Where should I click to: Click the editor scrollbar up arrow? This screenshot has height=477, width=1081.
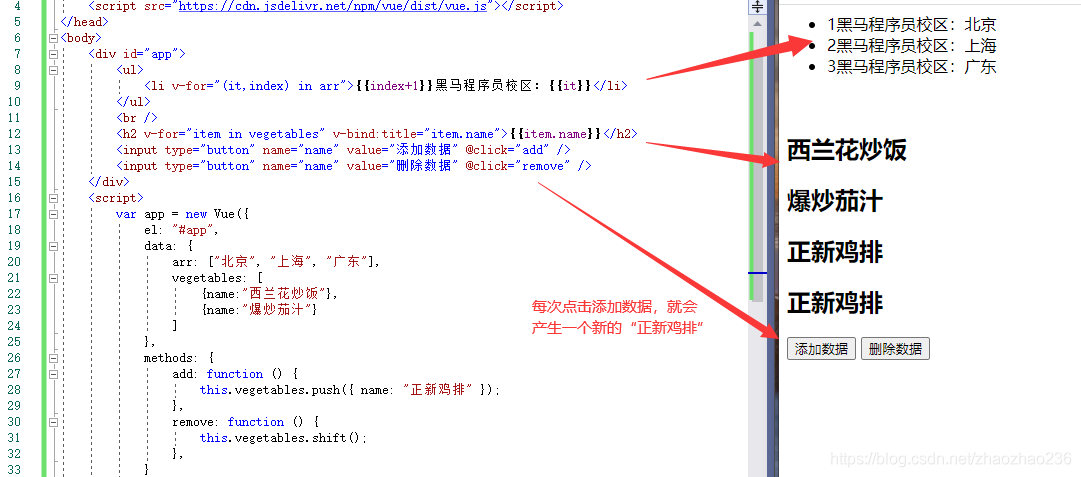pyautogui.click(x=757, y=23)
